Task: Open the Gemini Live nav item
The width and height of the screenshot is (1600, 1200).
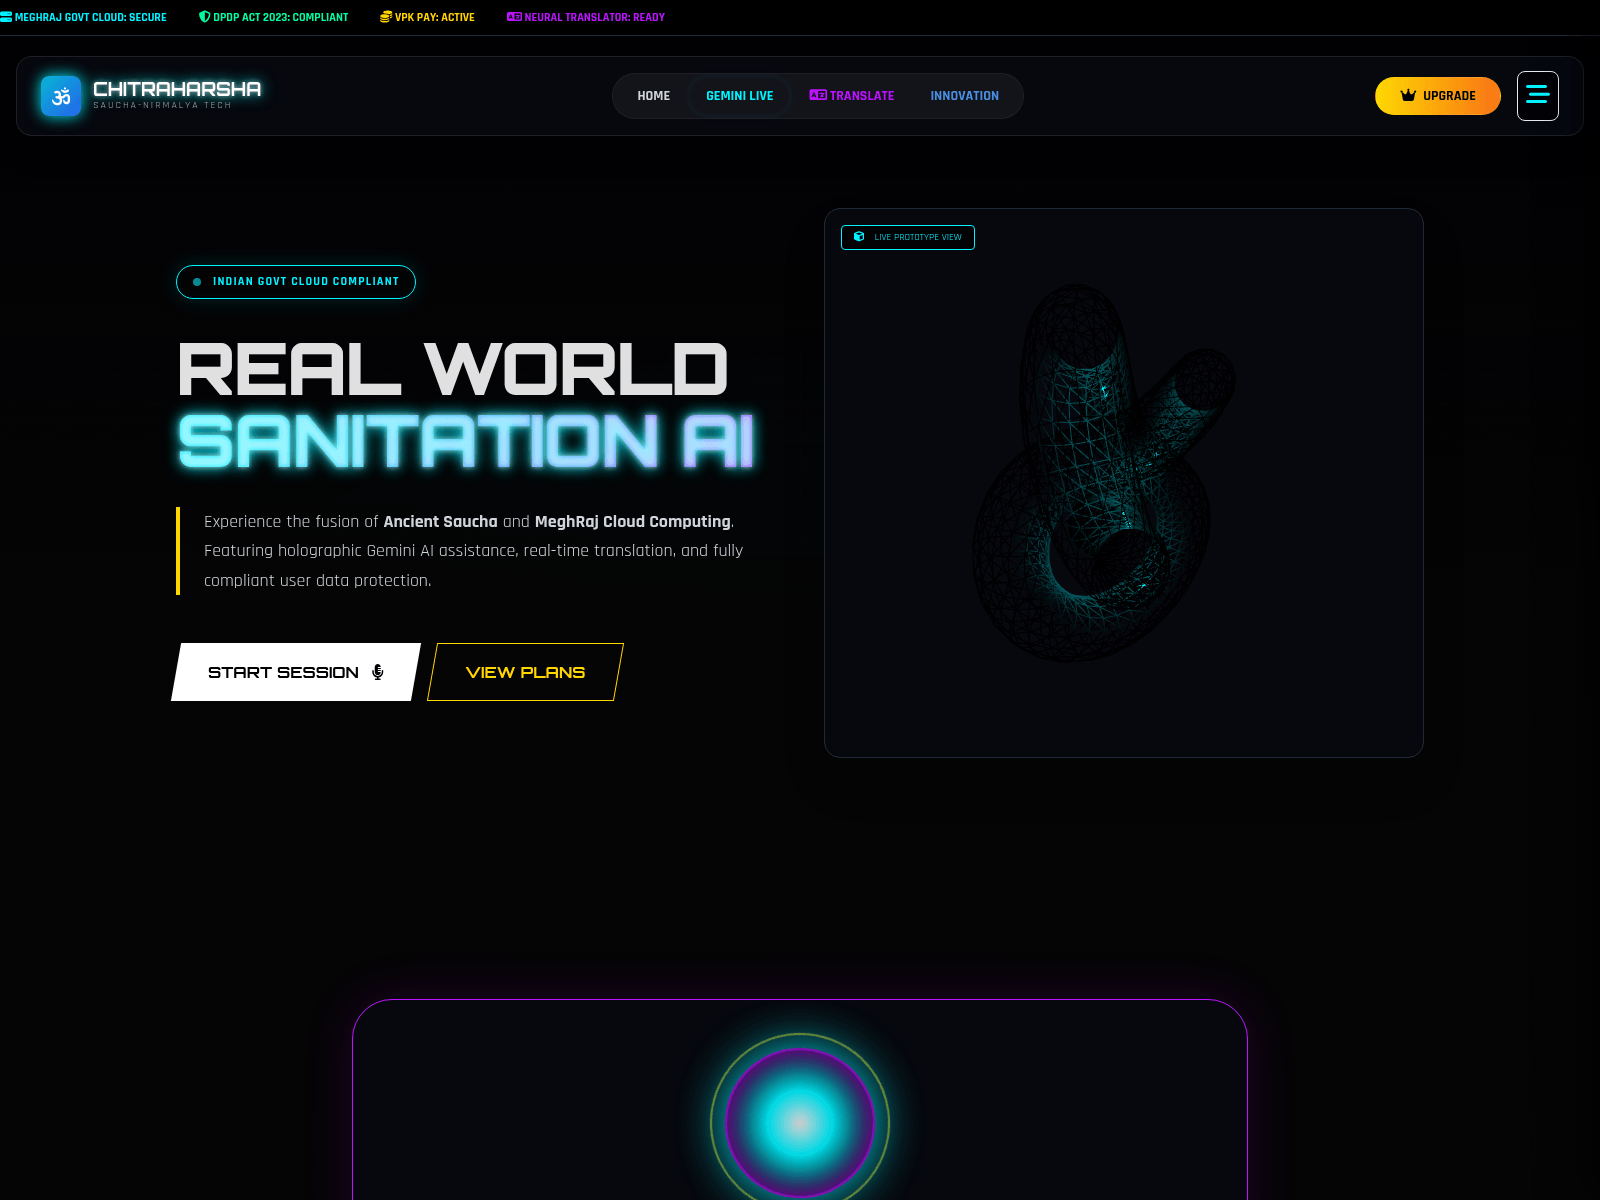Action: 740,96
